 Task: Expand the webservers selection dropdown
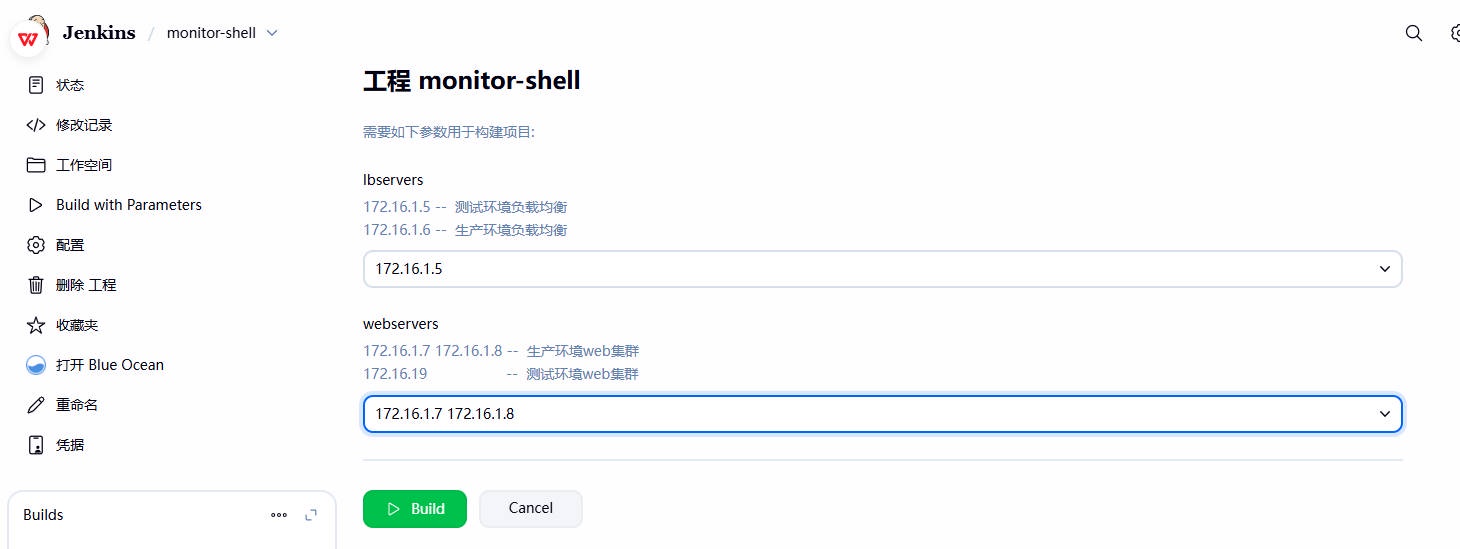point(882,414)
